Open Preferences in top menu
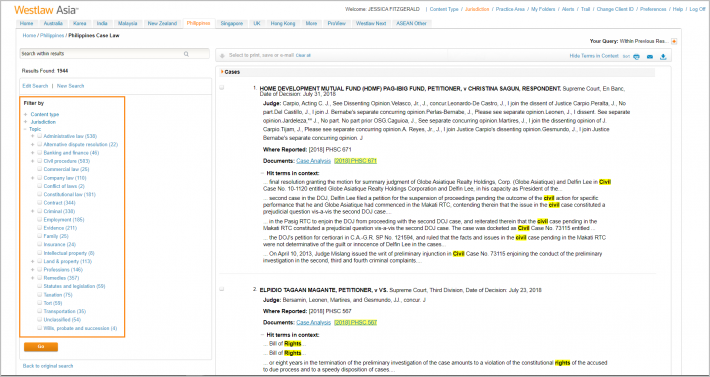 (x=653, y=9)
